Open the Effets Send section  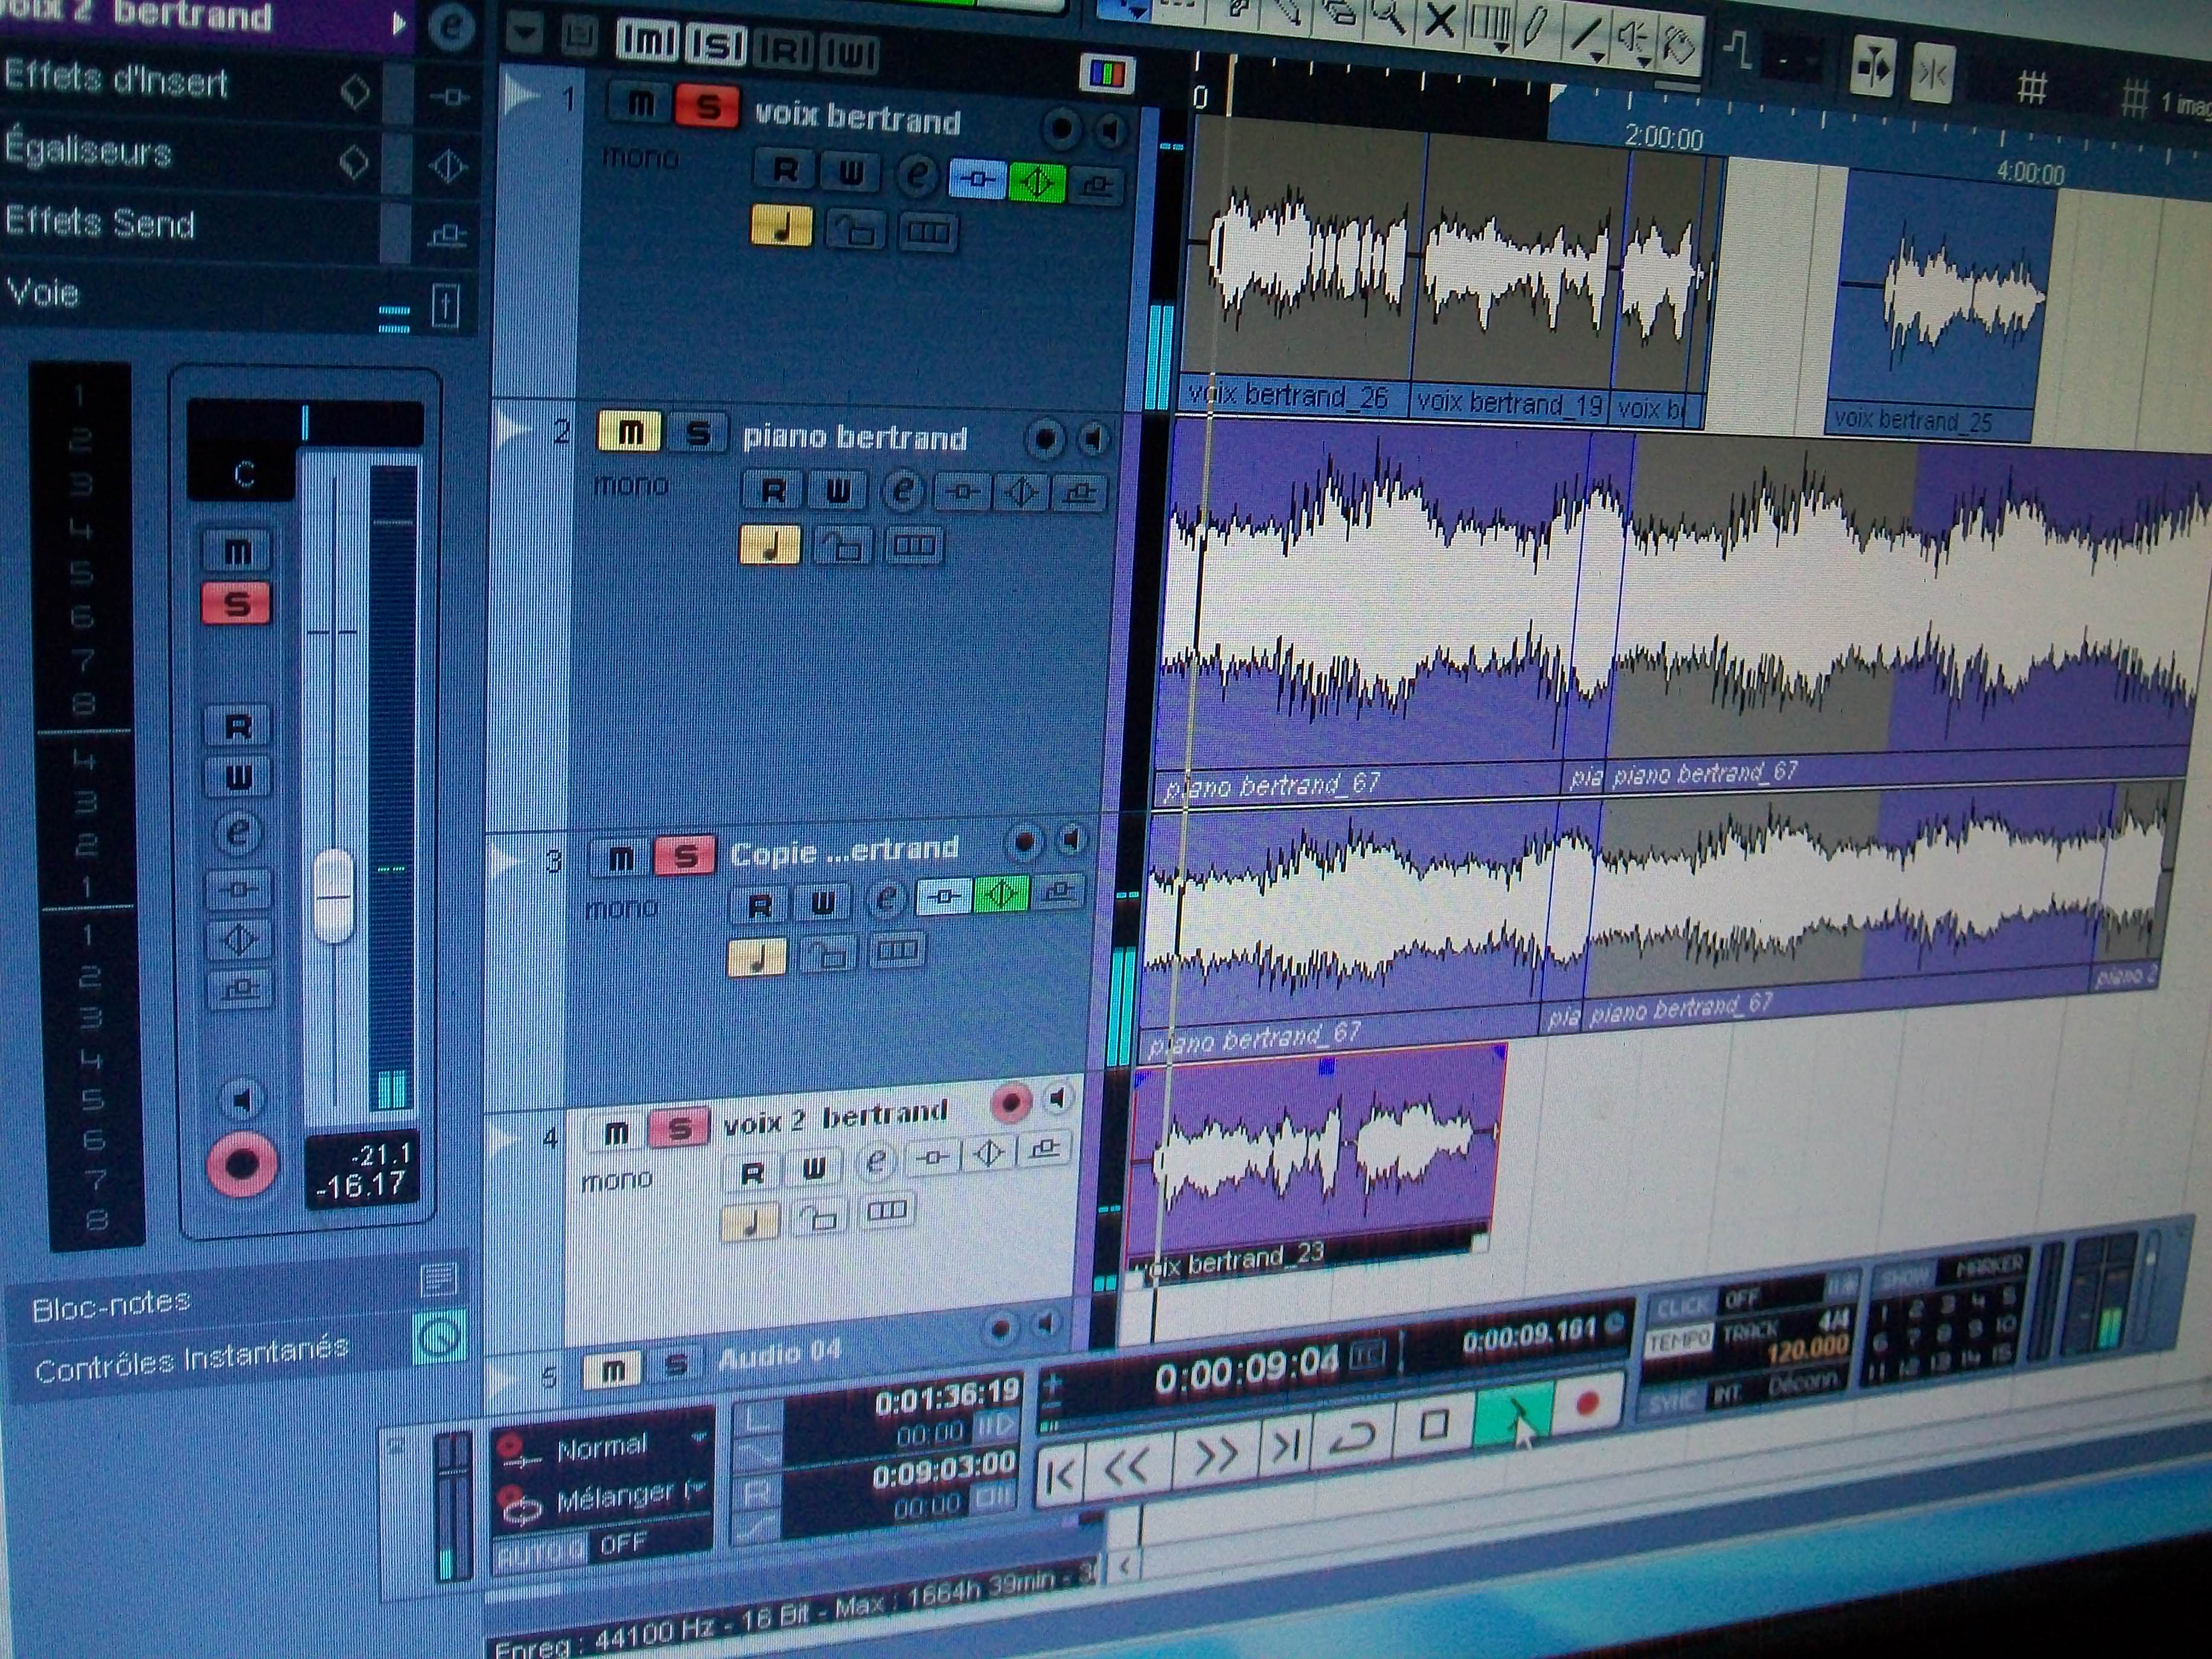click(99, 222)
